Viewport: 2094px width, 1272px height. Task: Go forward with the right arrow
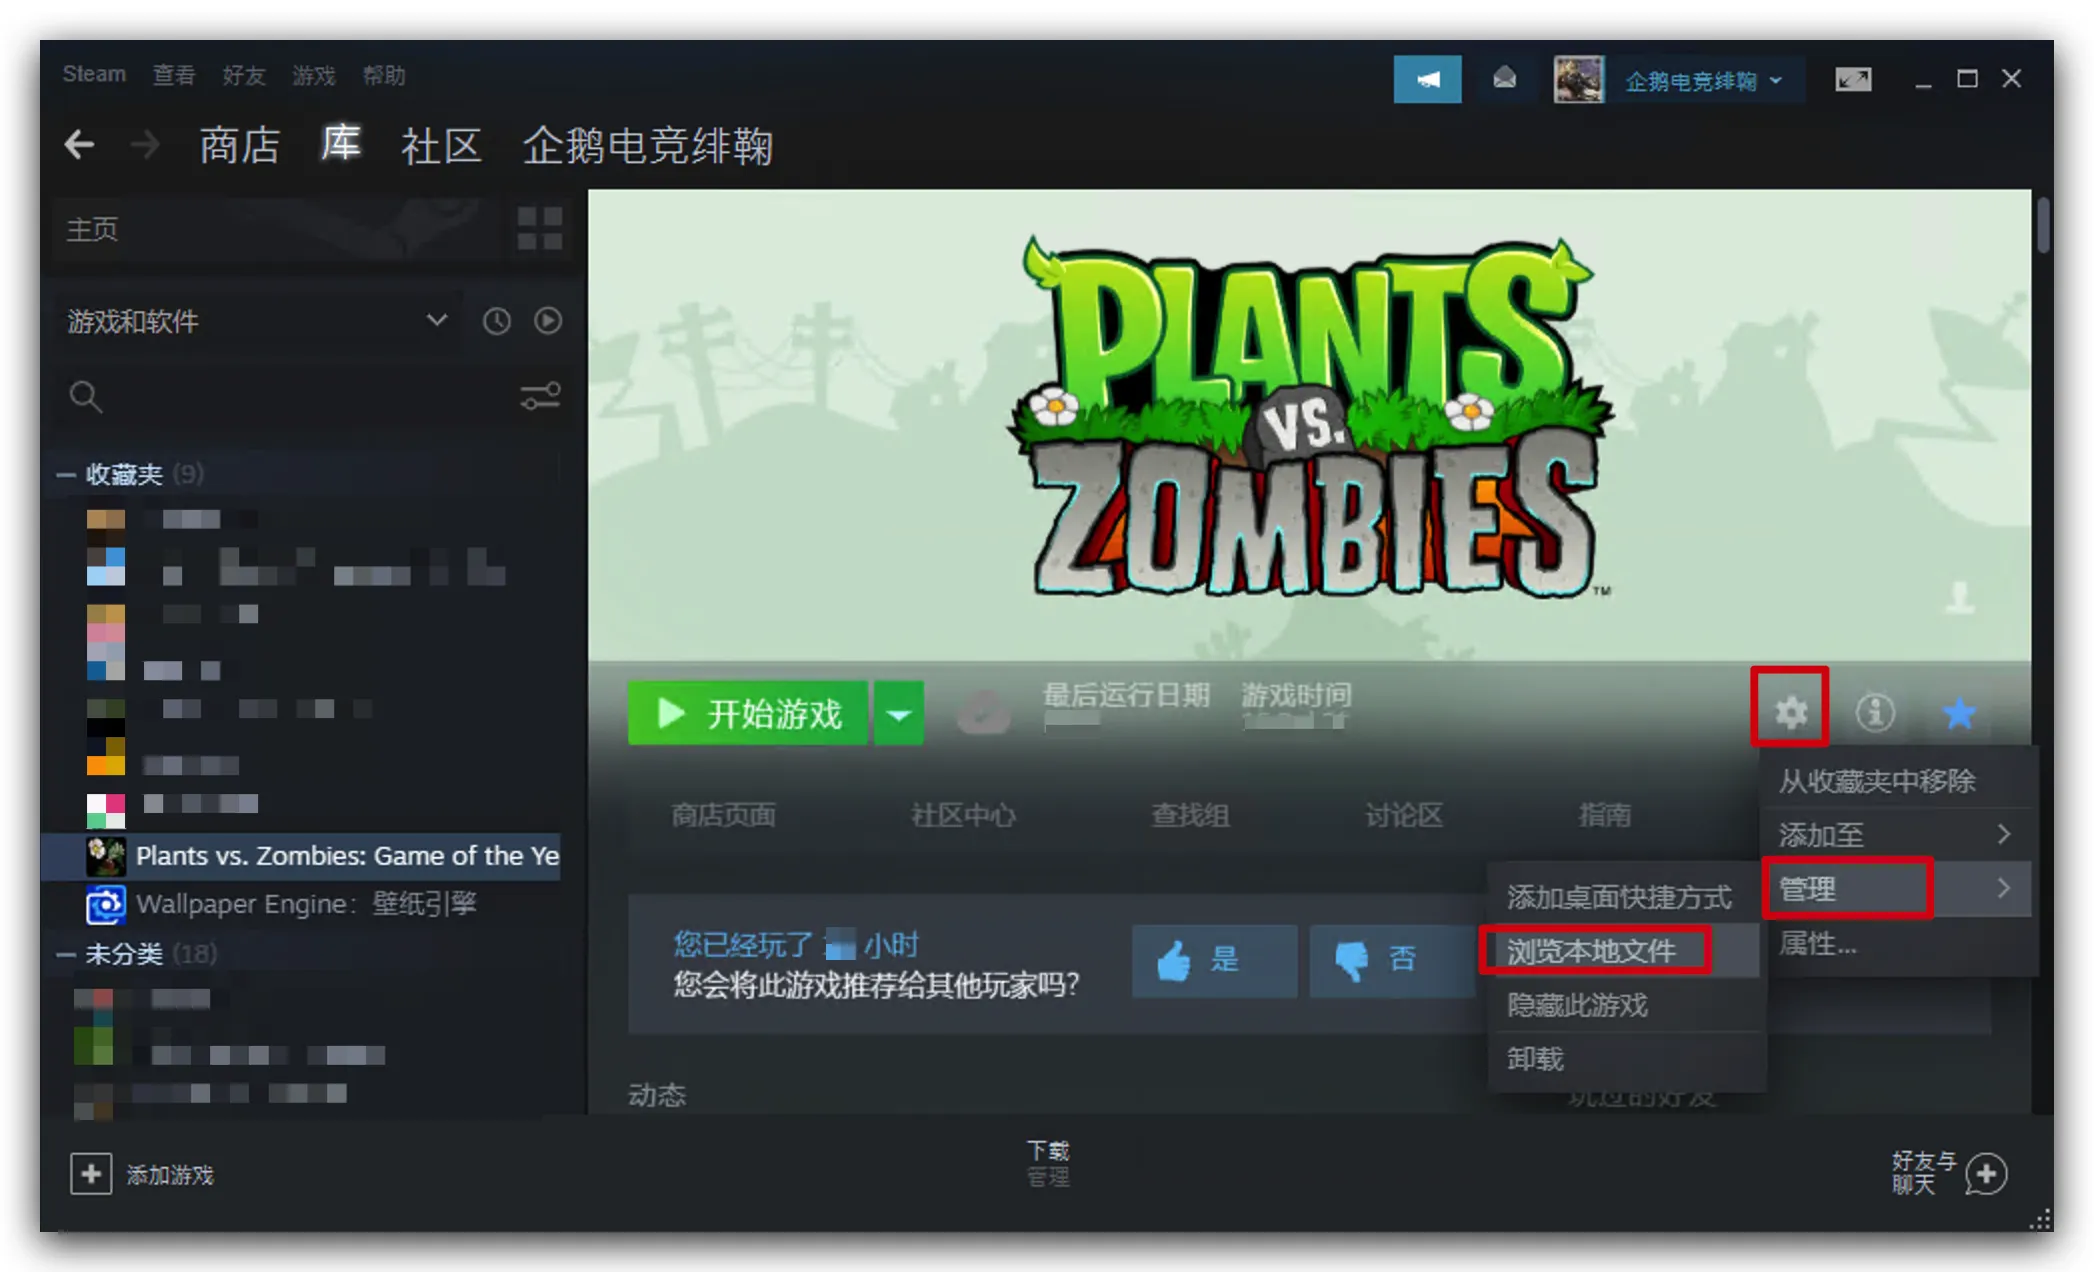pos(145,145)
